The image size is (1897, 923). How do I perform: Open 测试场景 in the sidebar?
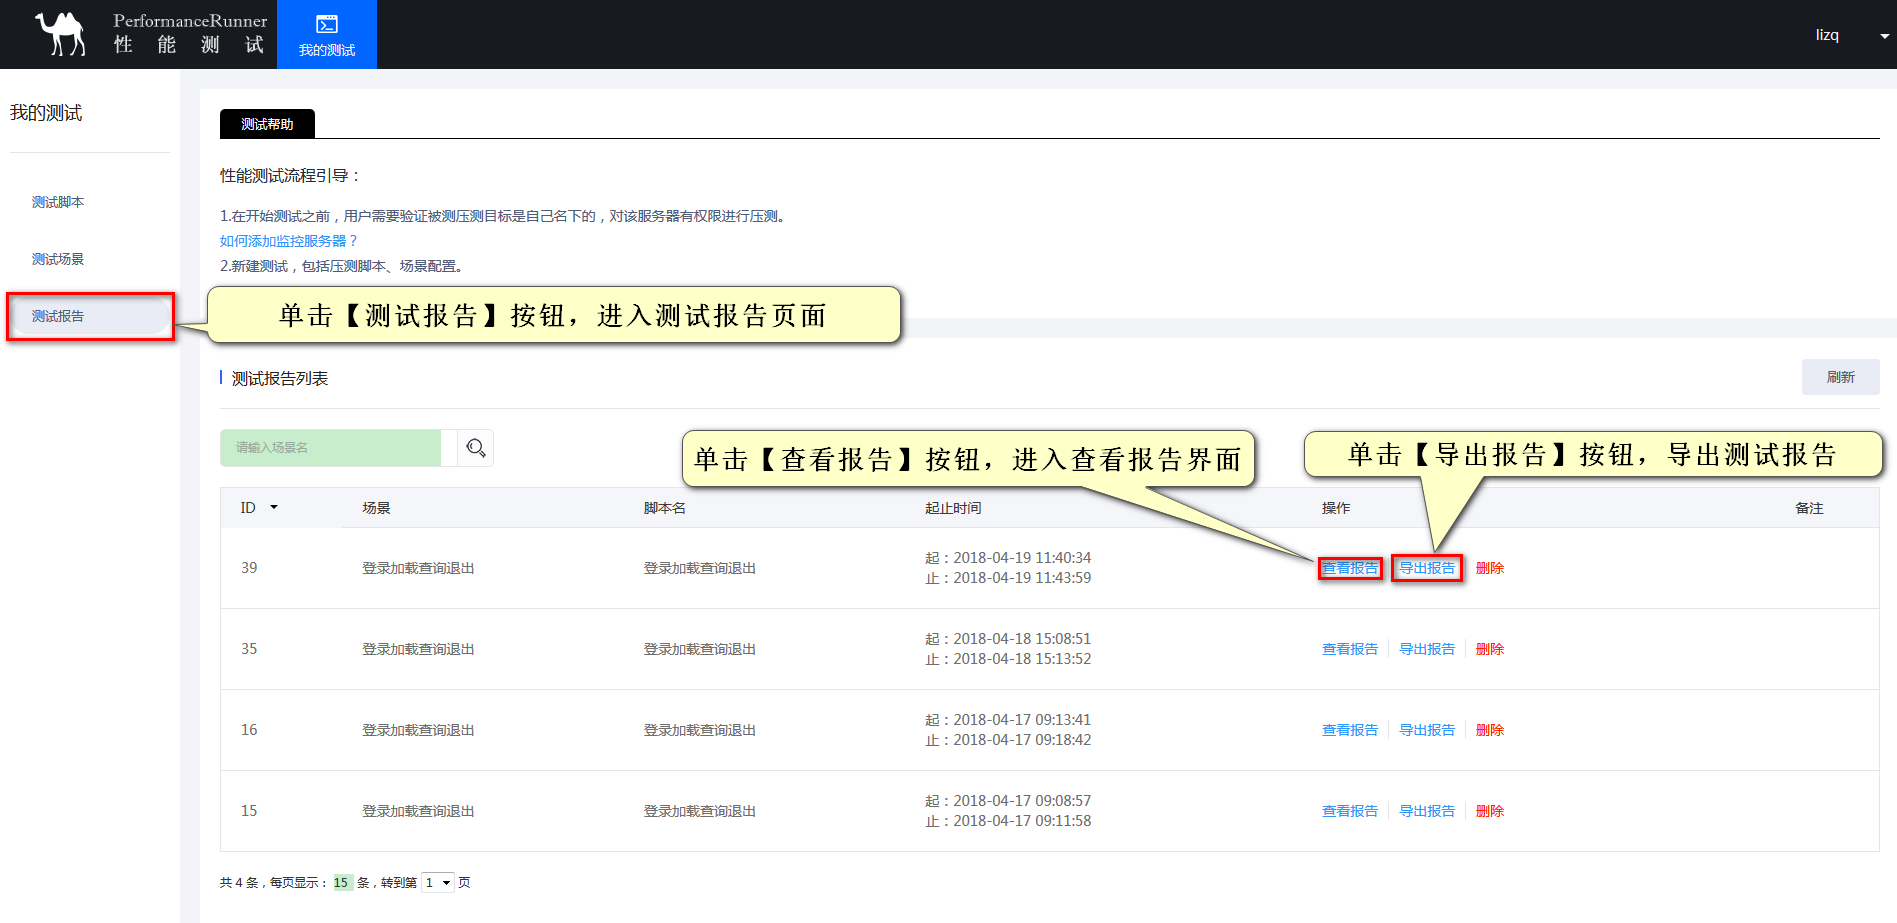pos(58,259)
